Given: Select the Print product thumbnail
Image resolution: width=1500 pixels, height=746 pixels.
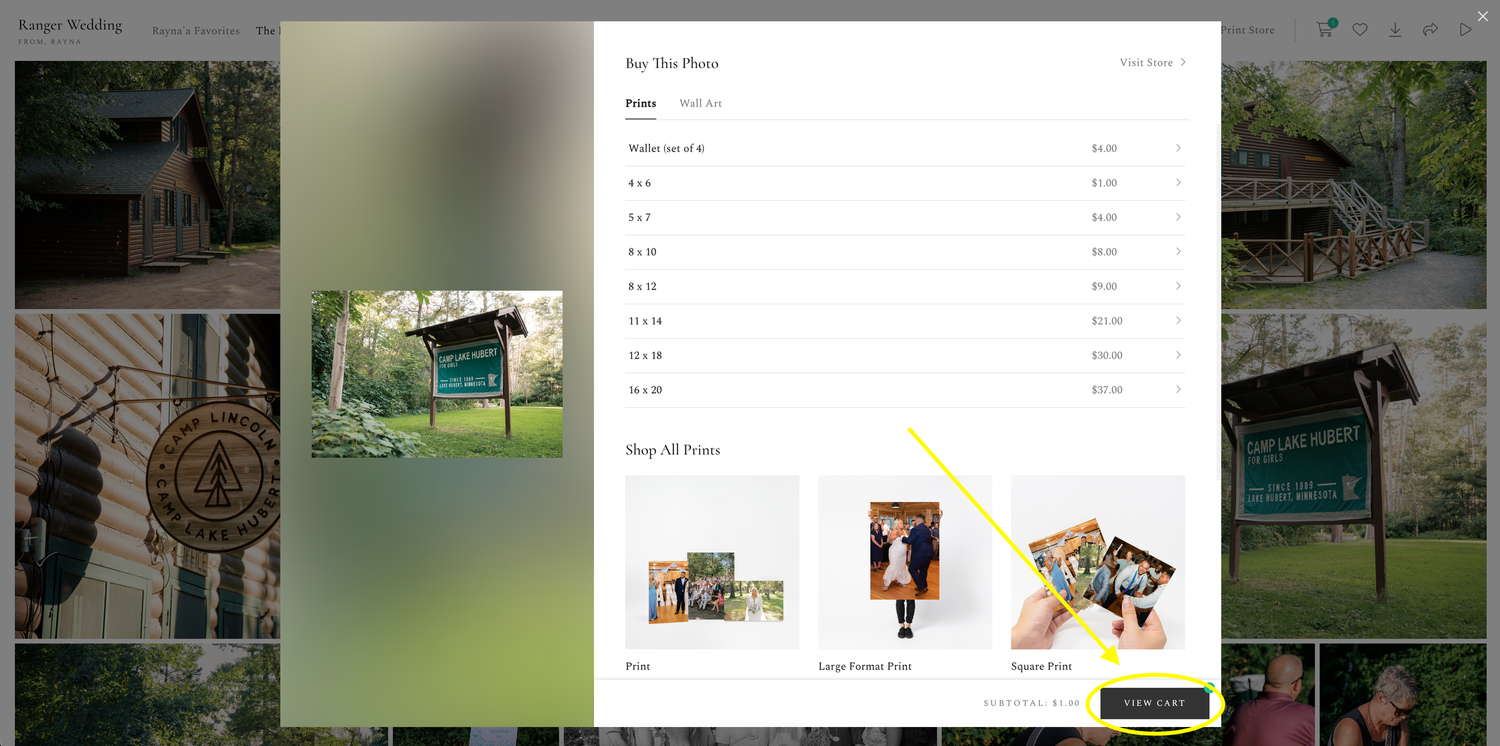Looking at the screenshot, I should pos(712,562).
